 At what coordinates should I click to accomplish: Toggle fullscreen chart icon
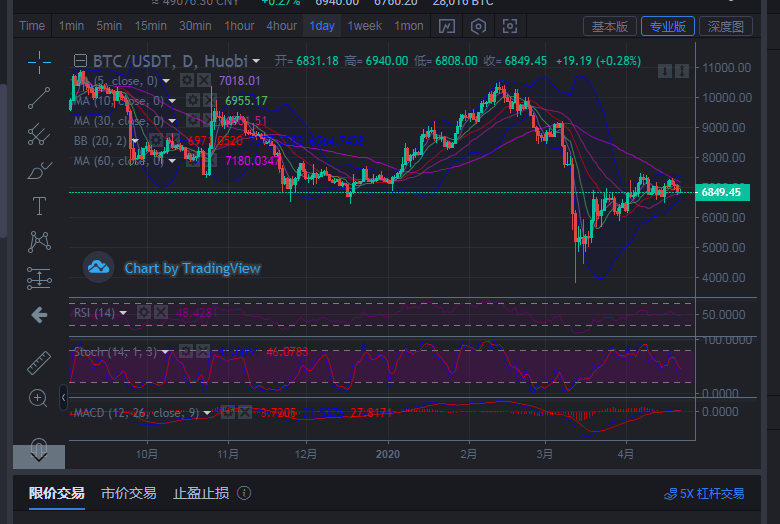510,26
